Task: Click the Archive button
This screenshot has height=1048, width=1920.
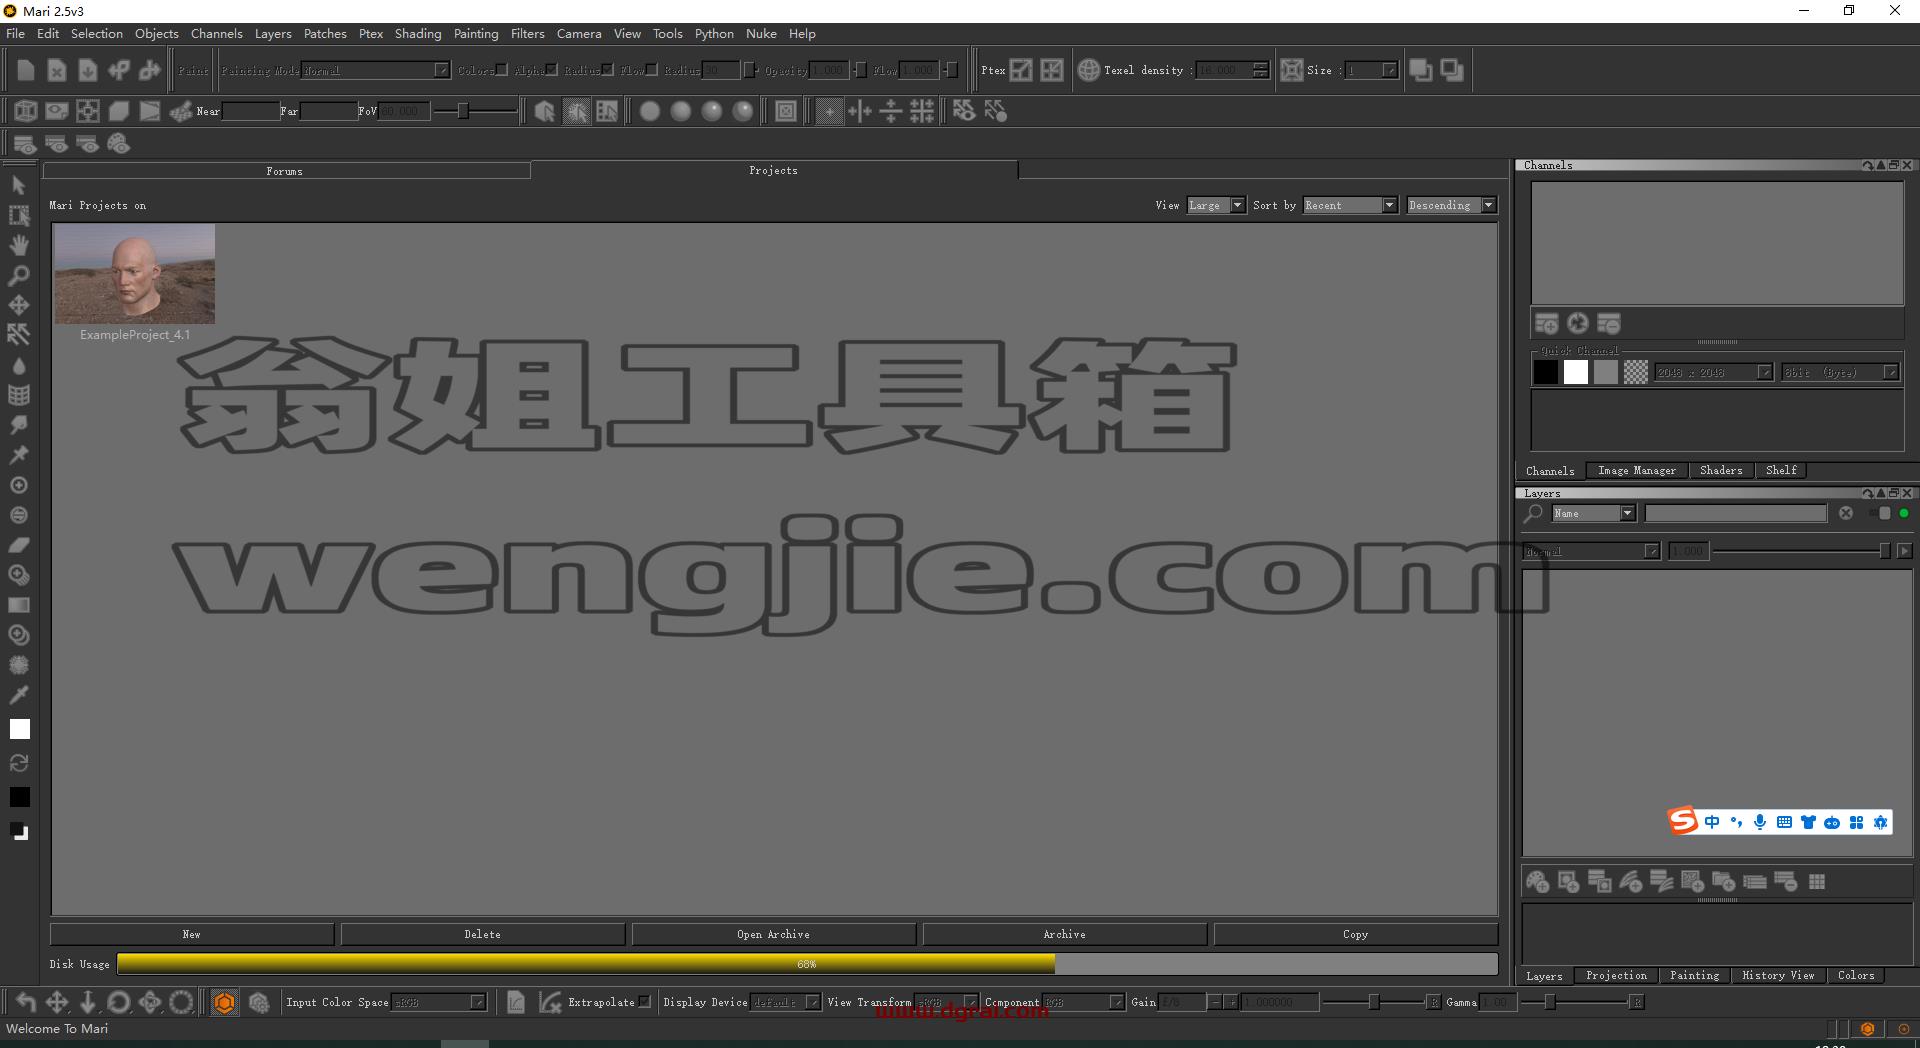Action: (1065, 934)
